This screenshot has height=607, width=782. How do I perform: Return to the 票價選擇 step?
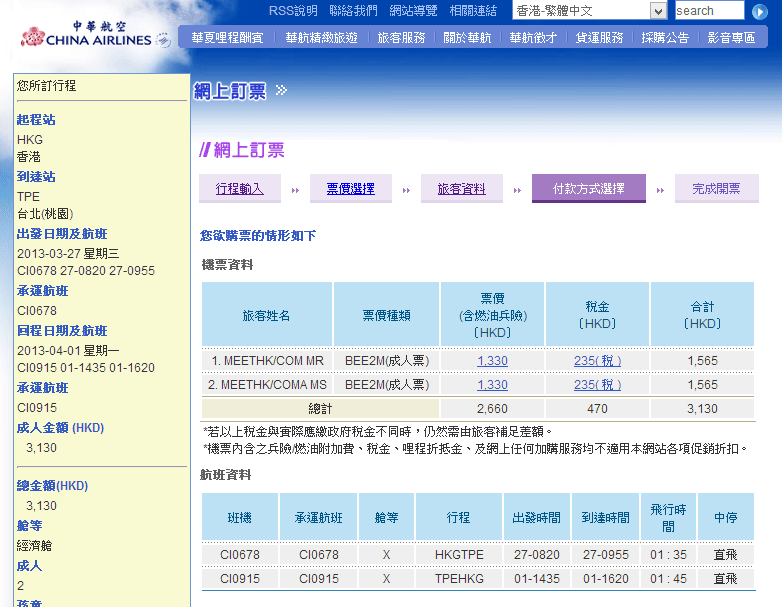(x=350, y=189)
